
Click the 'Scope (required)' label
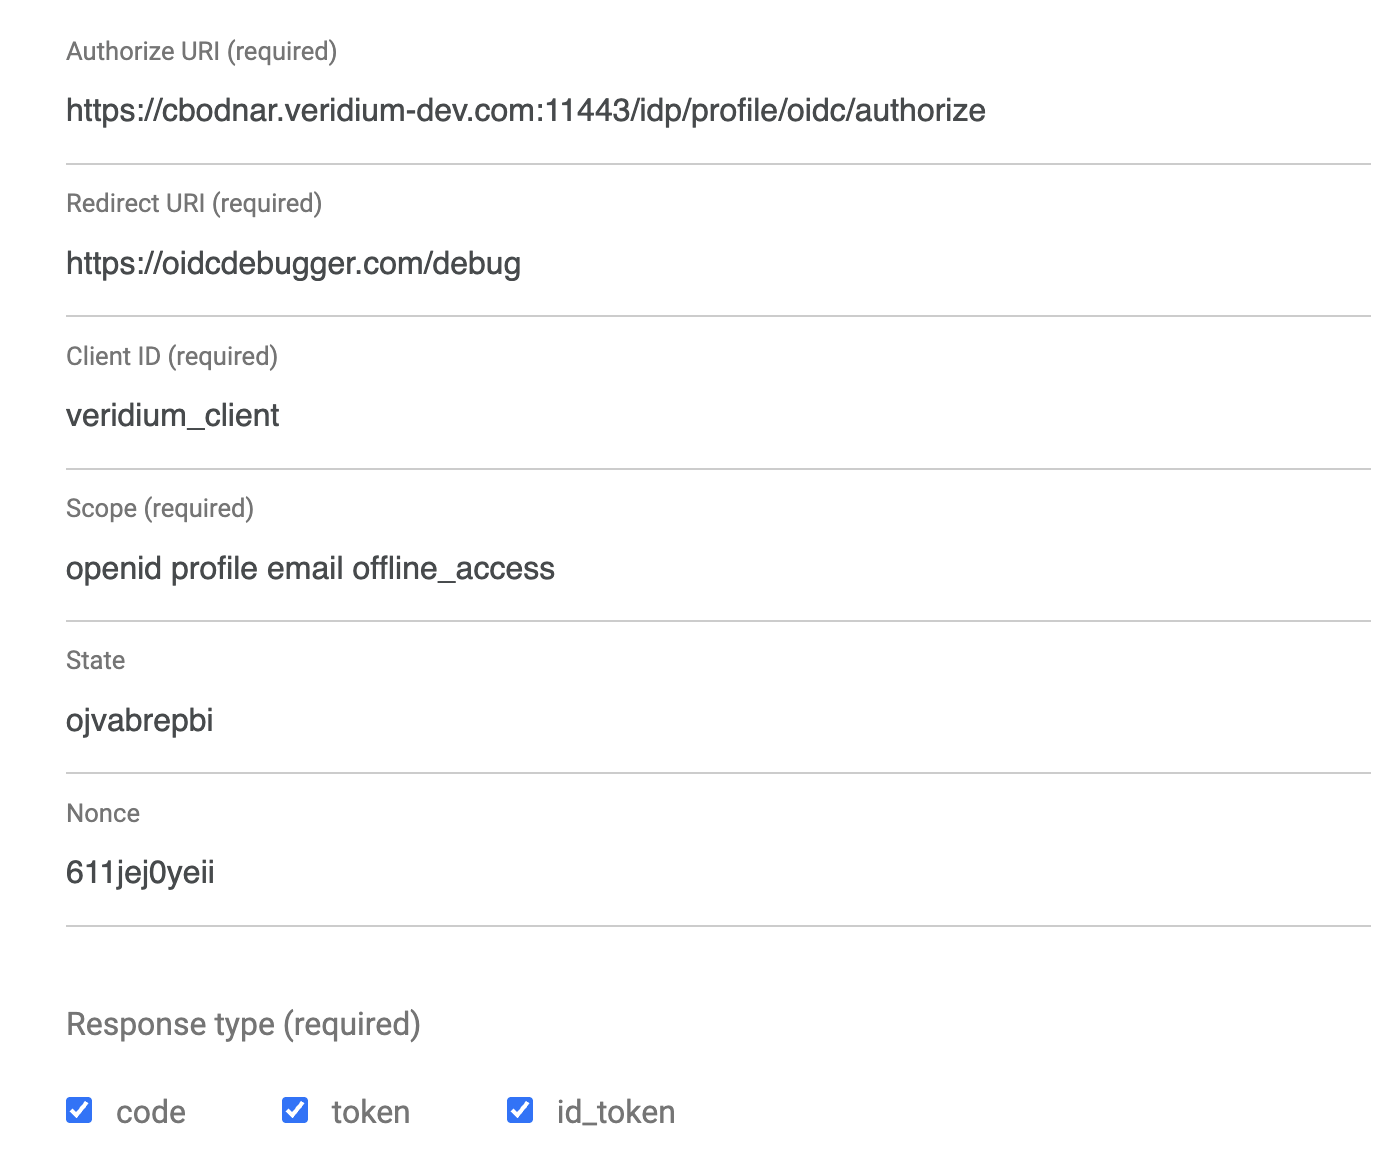pyautogui.click(x=160, y=508)
